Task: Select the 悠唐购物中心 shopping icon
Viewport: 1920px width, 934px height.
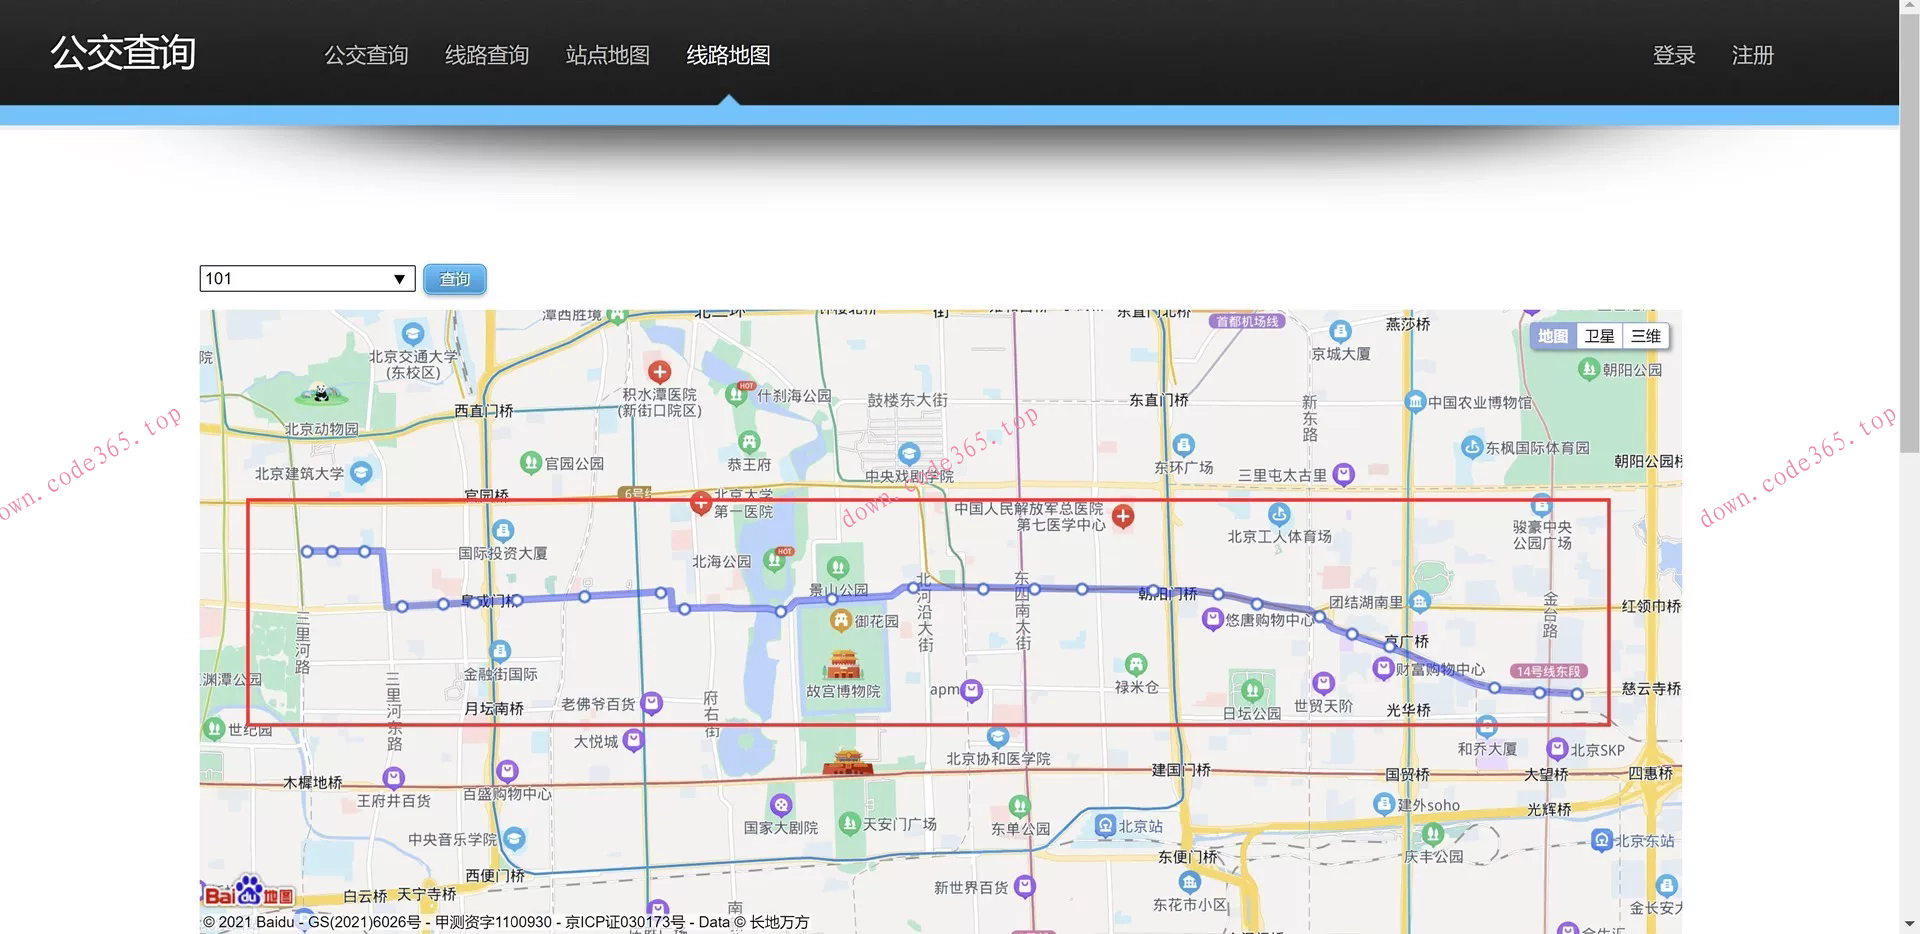Action: click(1213, 620)
